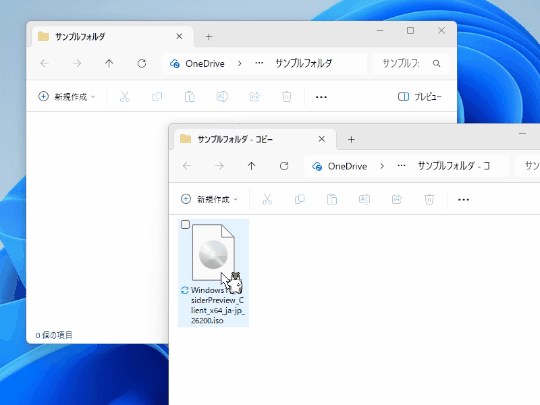Click search icon in サンプルフォルダ window
This screenshot has height=405, width=540.
tap(436, 63)
